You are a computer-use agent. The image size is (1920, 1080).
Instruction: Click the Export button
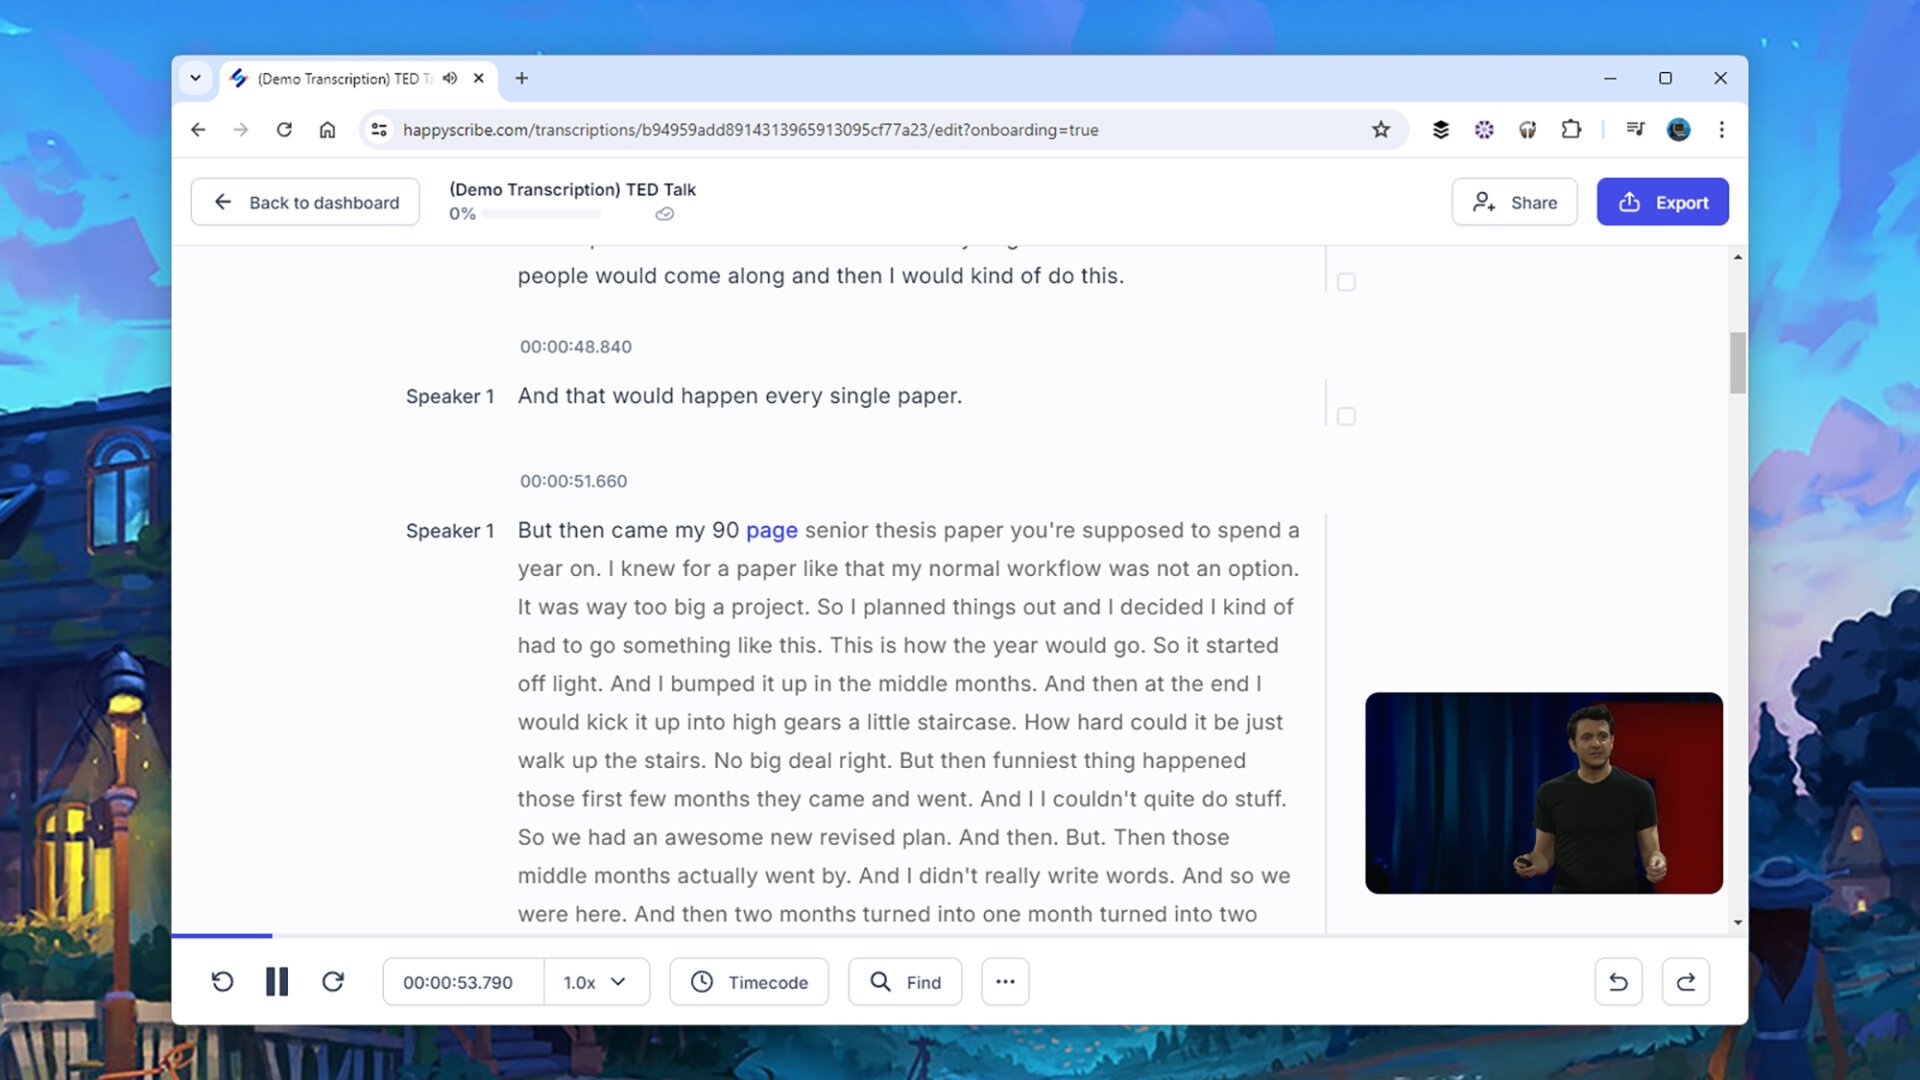(x=1662, y=202)
